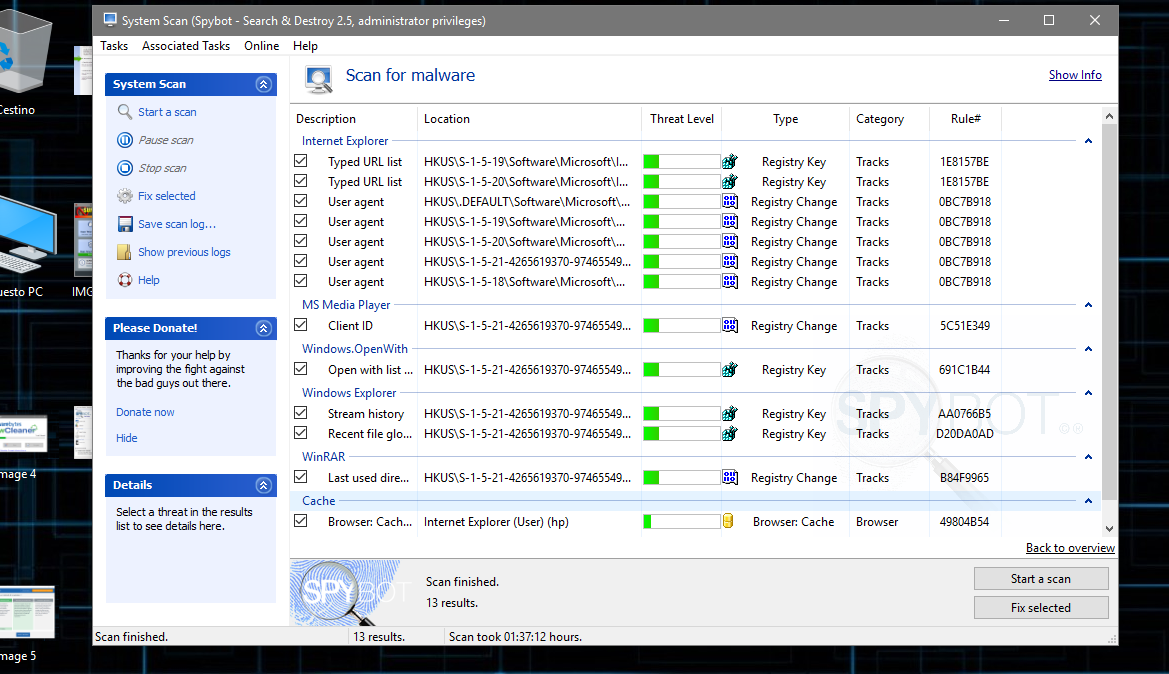Click the Show previous logs folder icon
Screen dimensions: 1169x674
coord(125,252)
